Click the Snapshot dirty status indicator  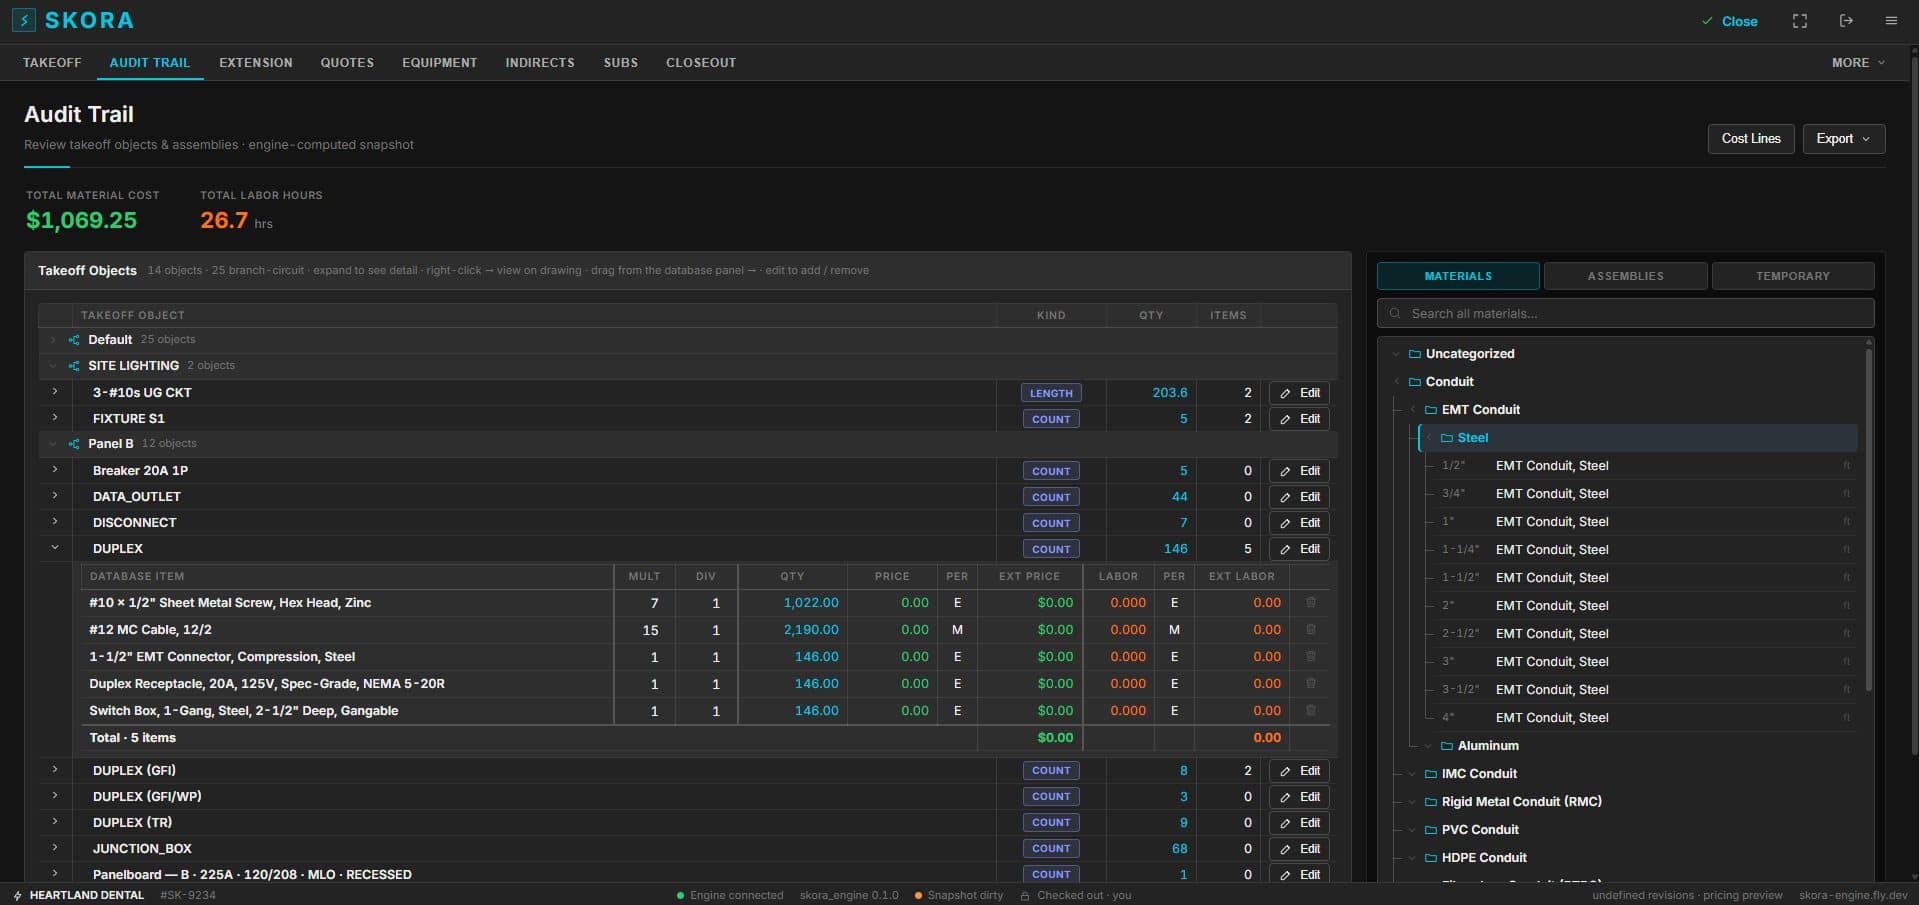click(x=959, y=896)
